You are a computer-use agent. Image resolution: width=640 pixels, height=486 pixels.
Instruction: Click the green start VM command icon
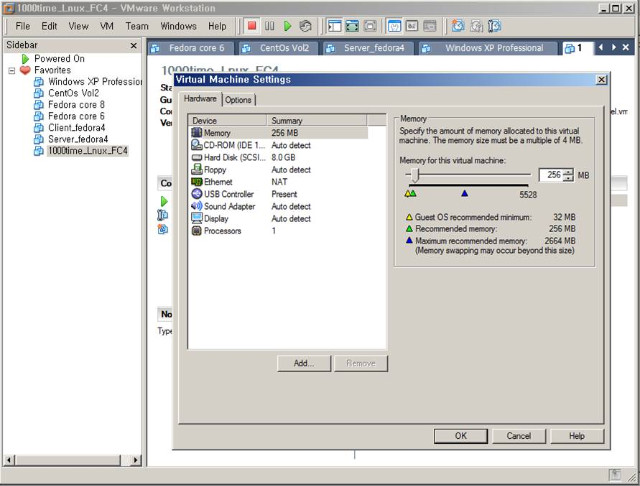tap(164, 201)
